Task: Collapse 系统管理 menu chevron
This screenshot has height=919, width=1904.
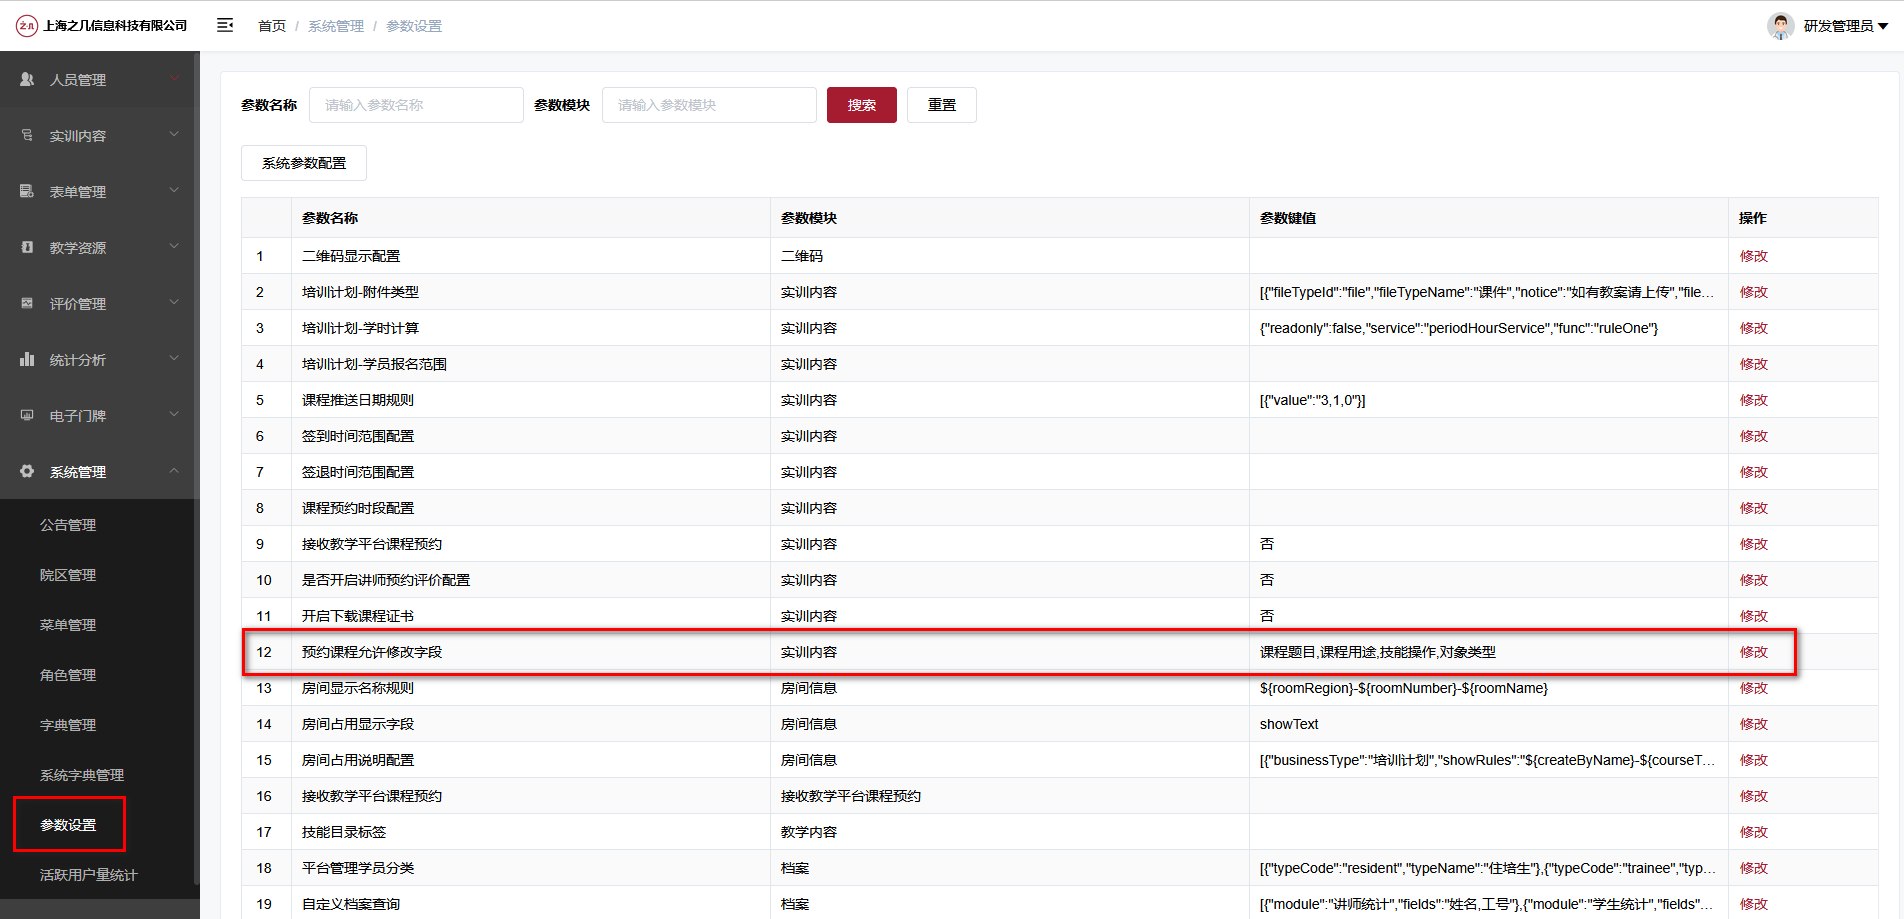Action: click(x=174, y=470)
